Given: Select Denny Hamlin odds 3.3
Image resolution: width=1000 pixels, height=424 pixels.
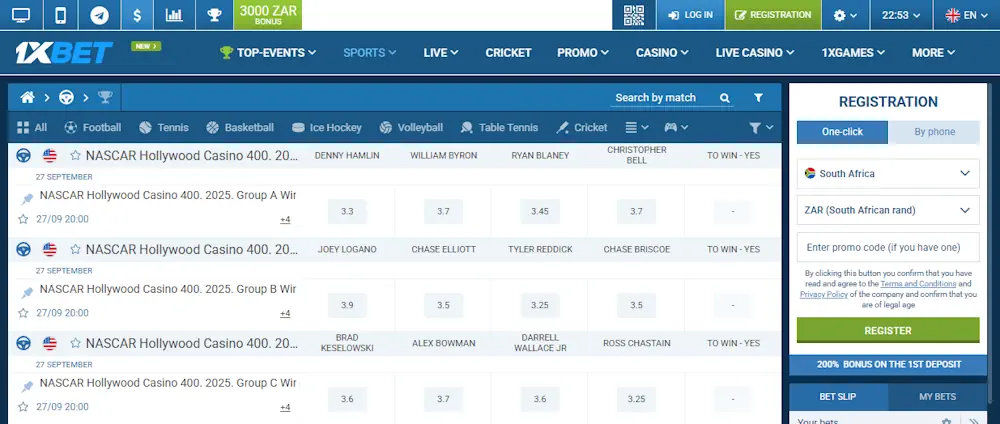Looking at the screenshot, I should click(x=347, y=212).
